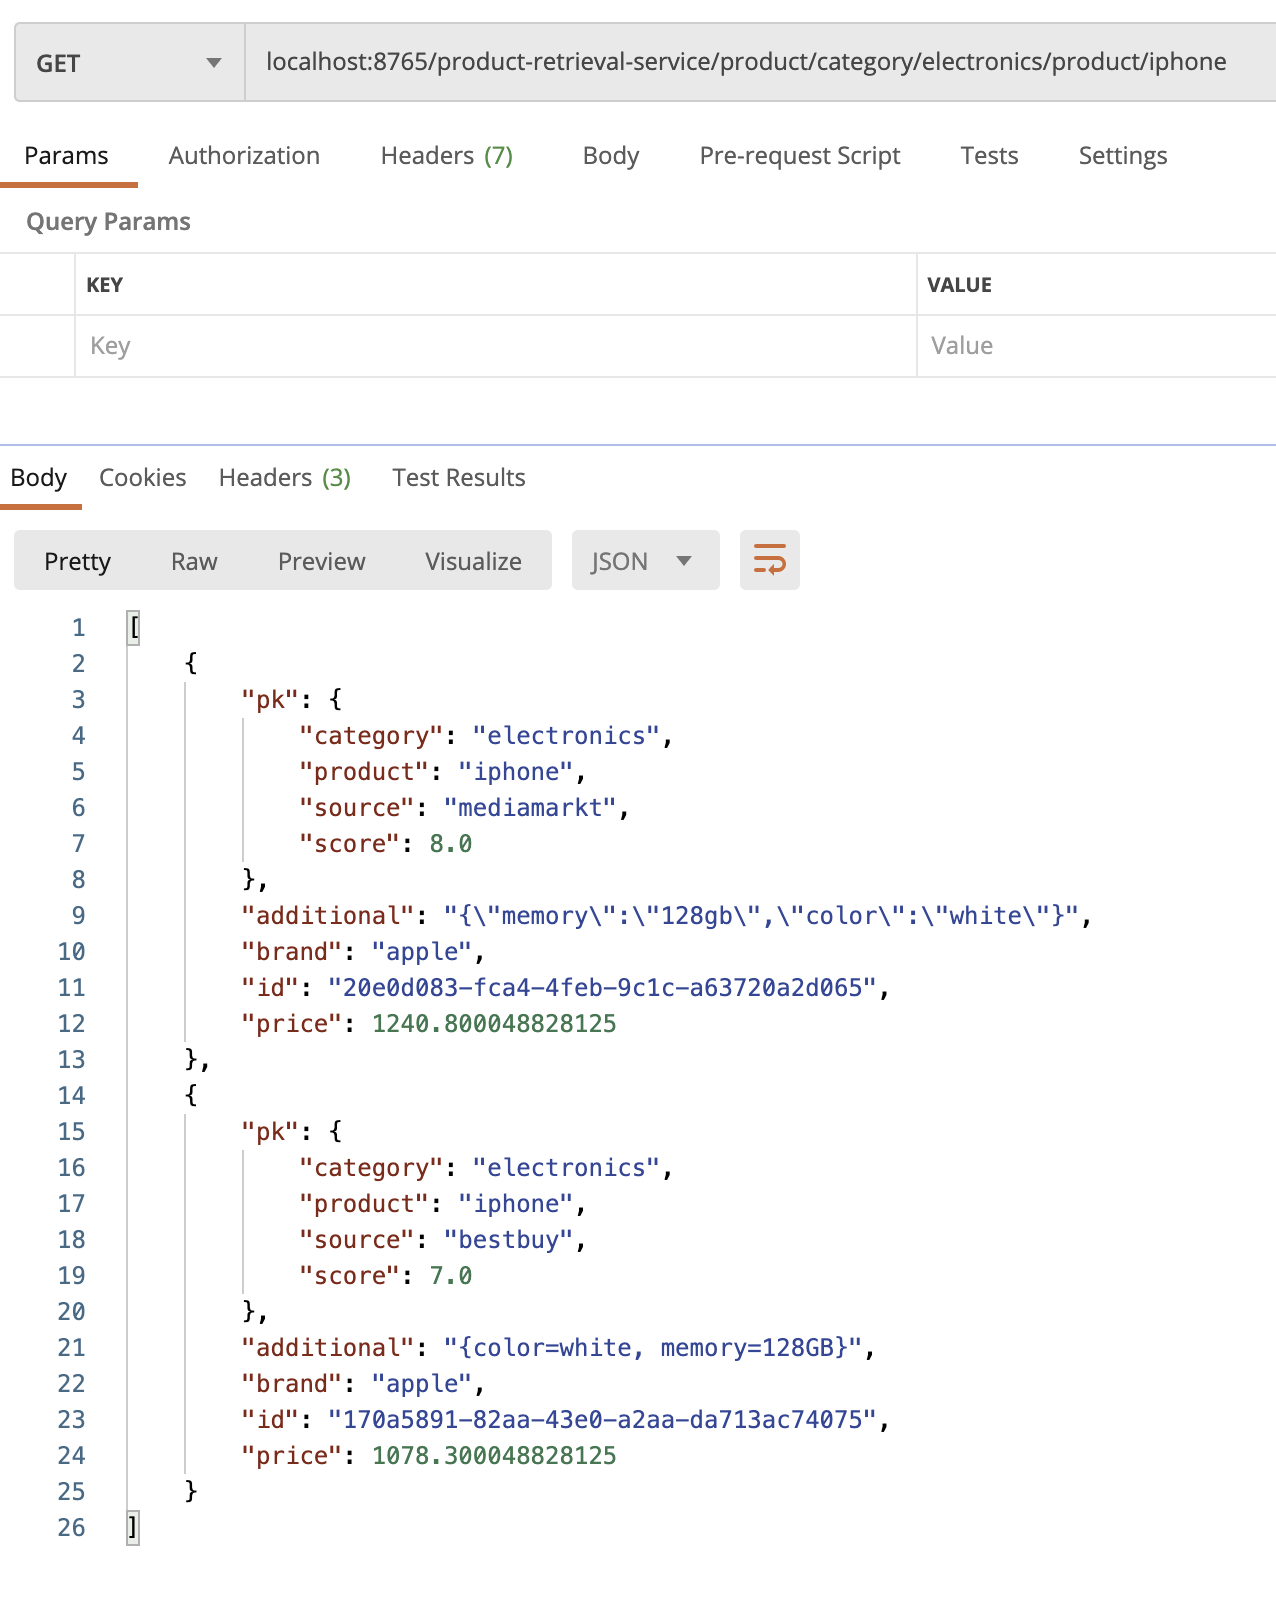Select the Raw view button
Screen dimensions: 1276x1602
(x=194, y=561)
